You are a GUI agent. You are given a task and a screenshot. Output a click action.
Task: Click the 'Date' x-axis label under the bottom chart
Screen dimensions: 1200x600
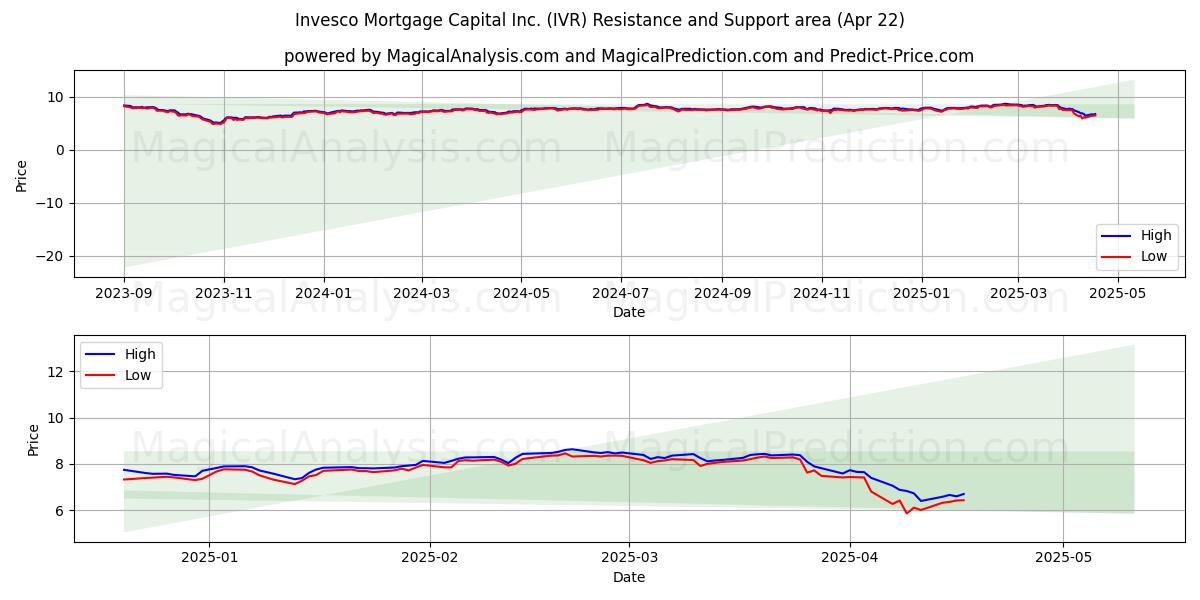629,578
